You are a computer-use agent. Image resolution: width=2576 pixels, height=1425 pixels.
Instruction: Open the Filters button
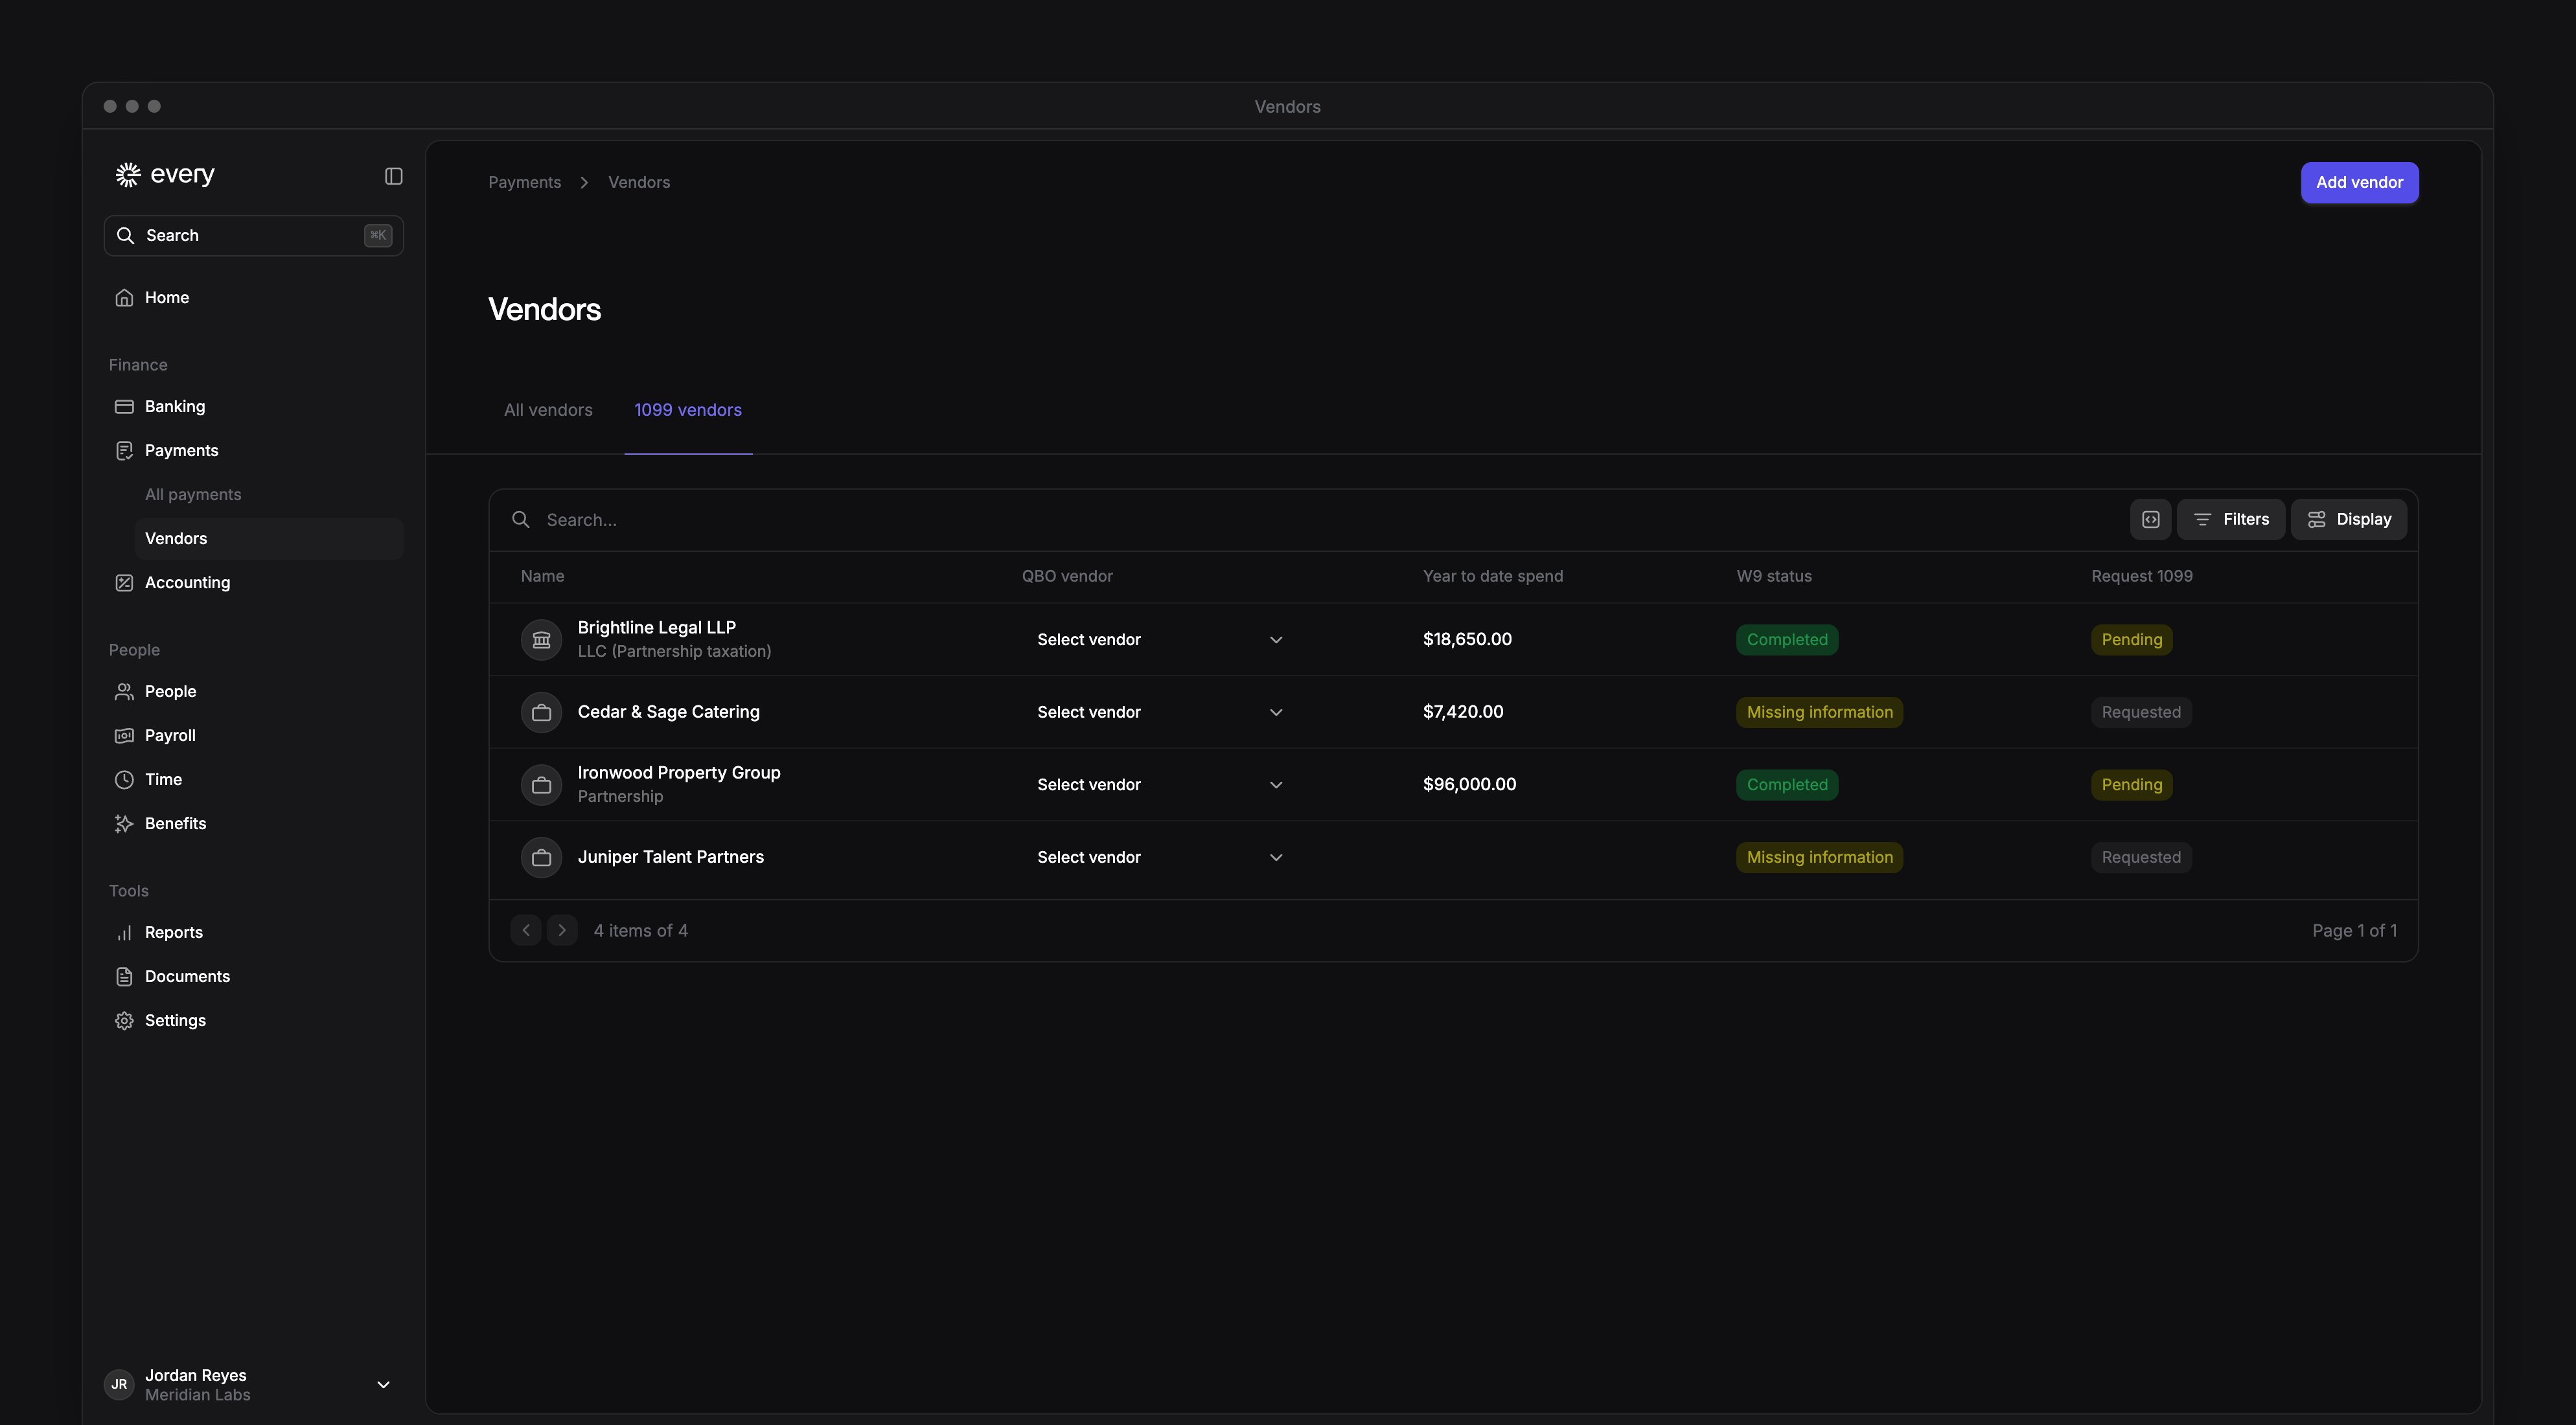tap(2231, 519)
